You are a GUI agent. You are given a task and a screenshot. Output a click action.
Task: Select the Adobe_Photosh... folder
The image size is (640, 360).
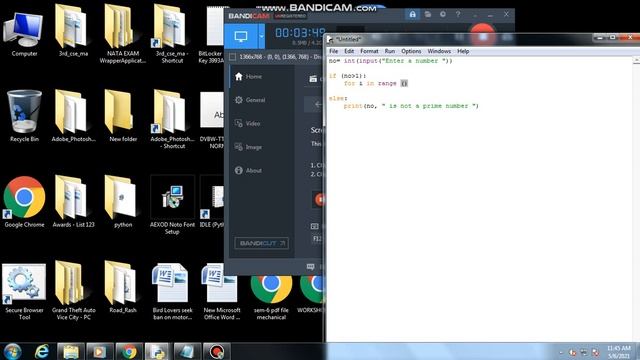pos(73,116)
